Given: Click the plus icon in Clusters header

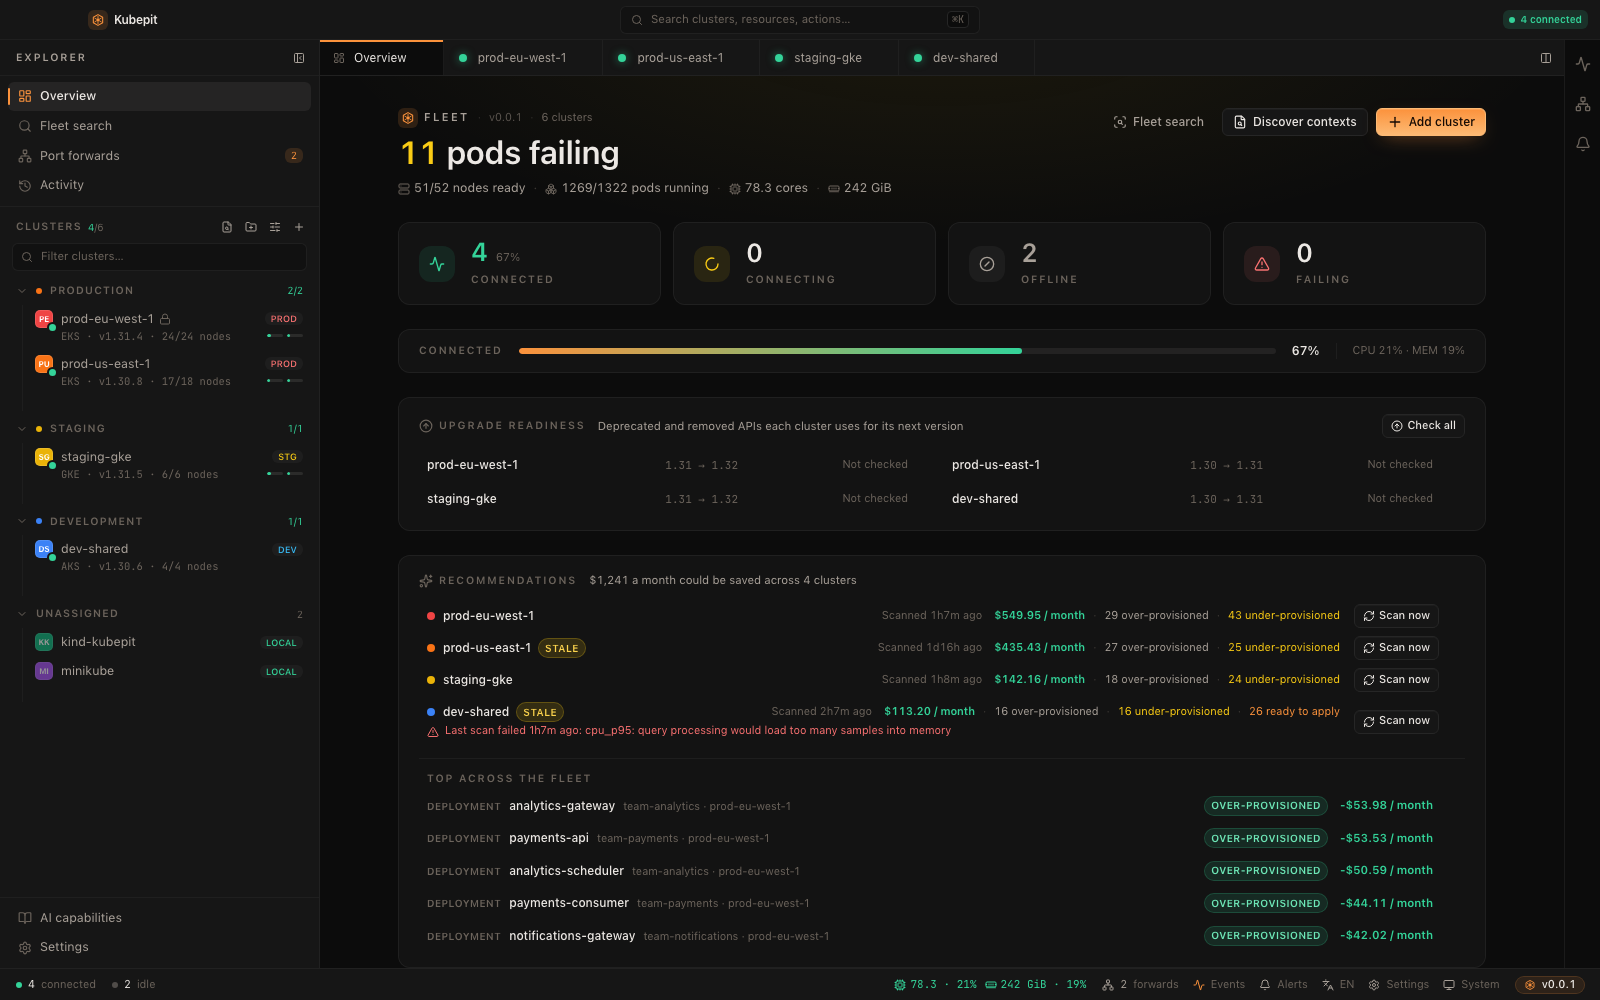Looking at the screenshot, I should click(x=299, y=227).
